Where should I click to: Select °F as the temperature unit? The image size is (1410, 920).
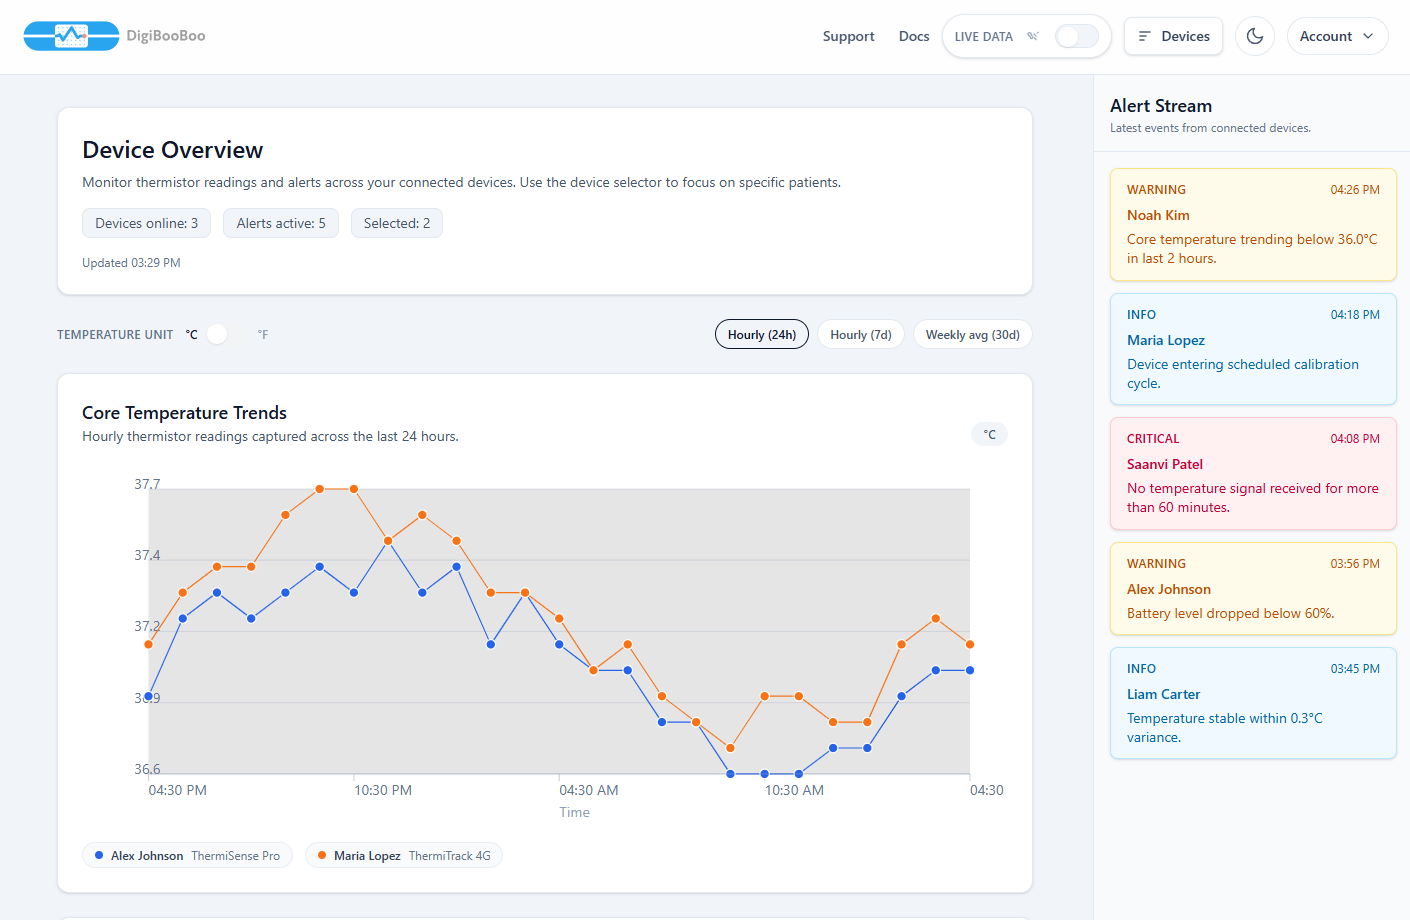(262, 334)
